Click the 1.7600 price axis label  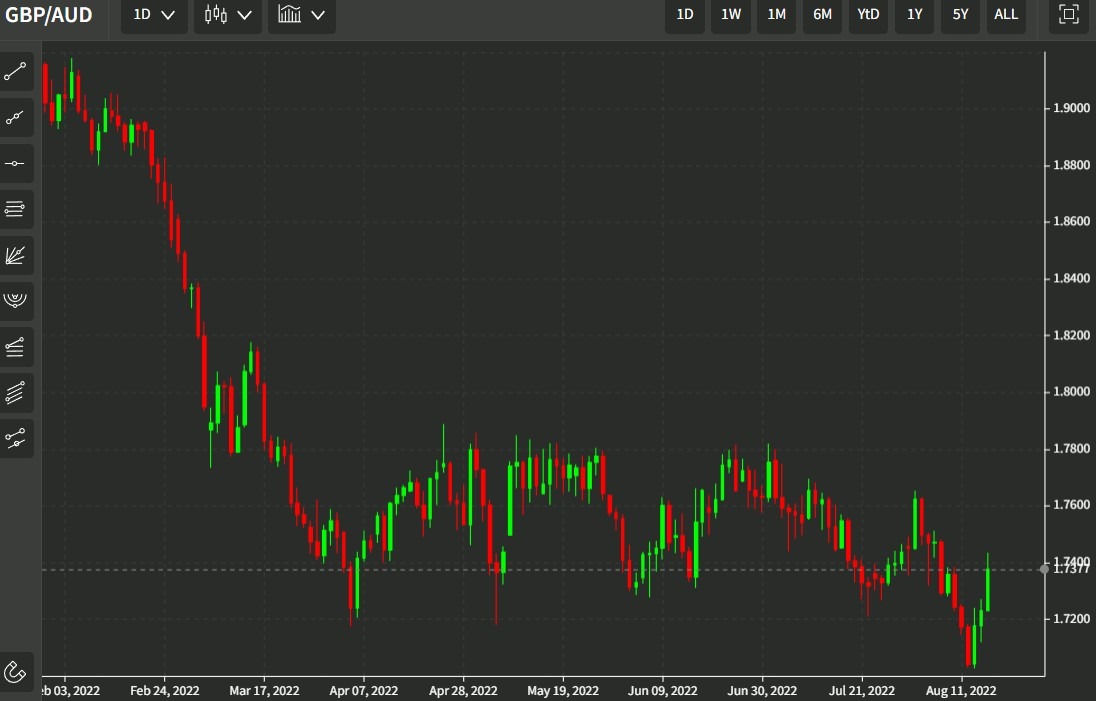coord(1072,505)
